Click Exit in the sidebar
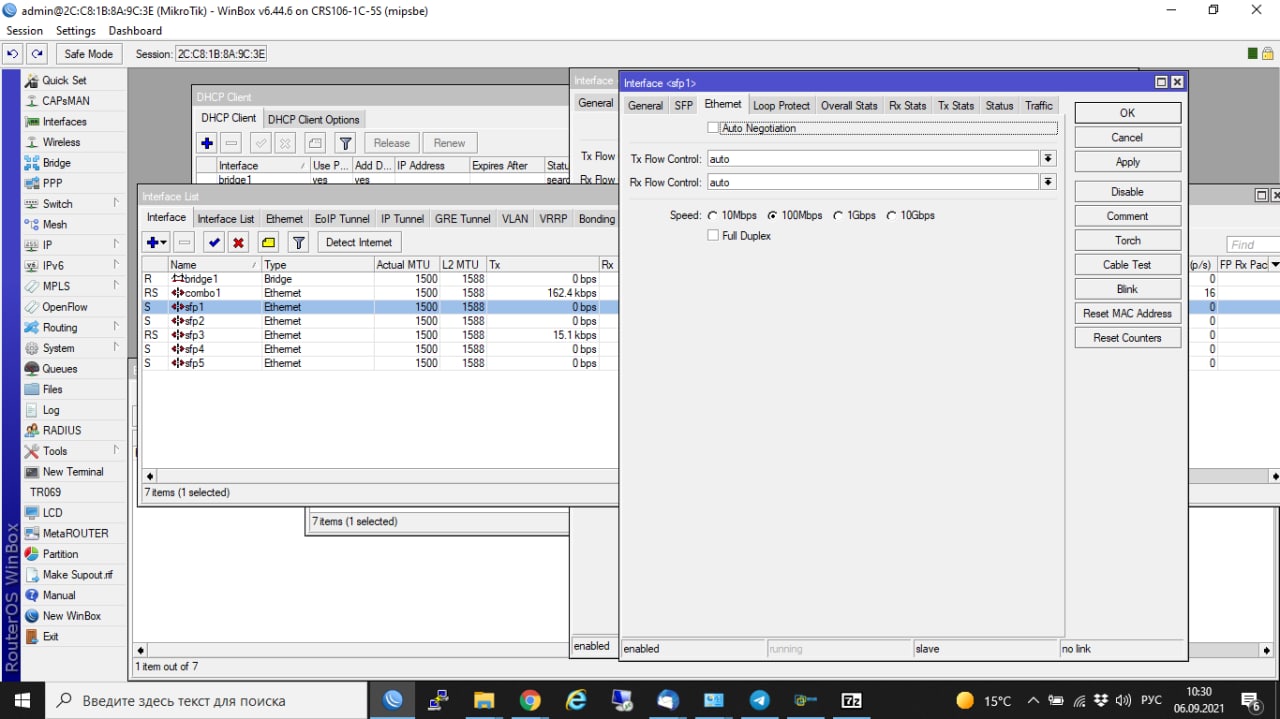The height and width of the screenshot is (719, 1280). tap(50, 637)
